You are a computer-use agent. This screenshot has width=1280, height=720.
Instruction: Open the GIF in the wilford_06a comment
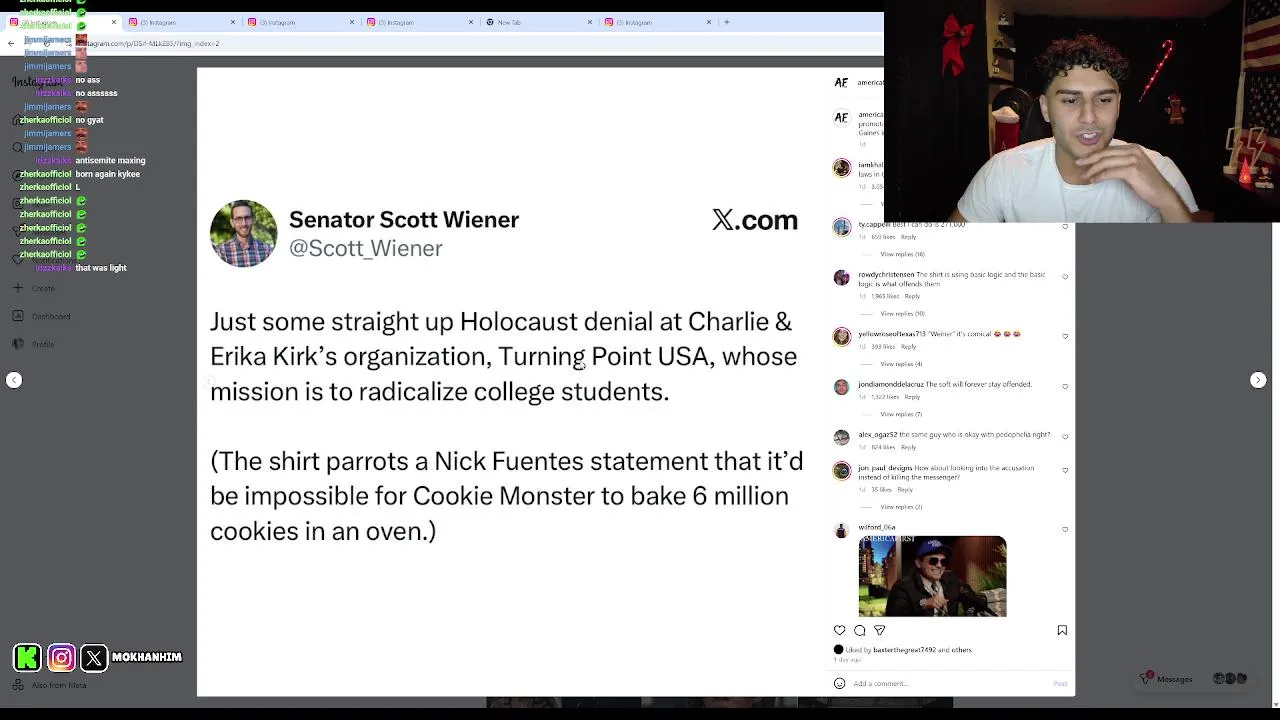(932, 576)
